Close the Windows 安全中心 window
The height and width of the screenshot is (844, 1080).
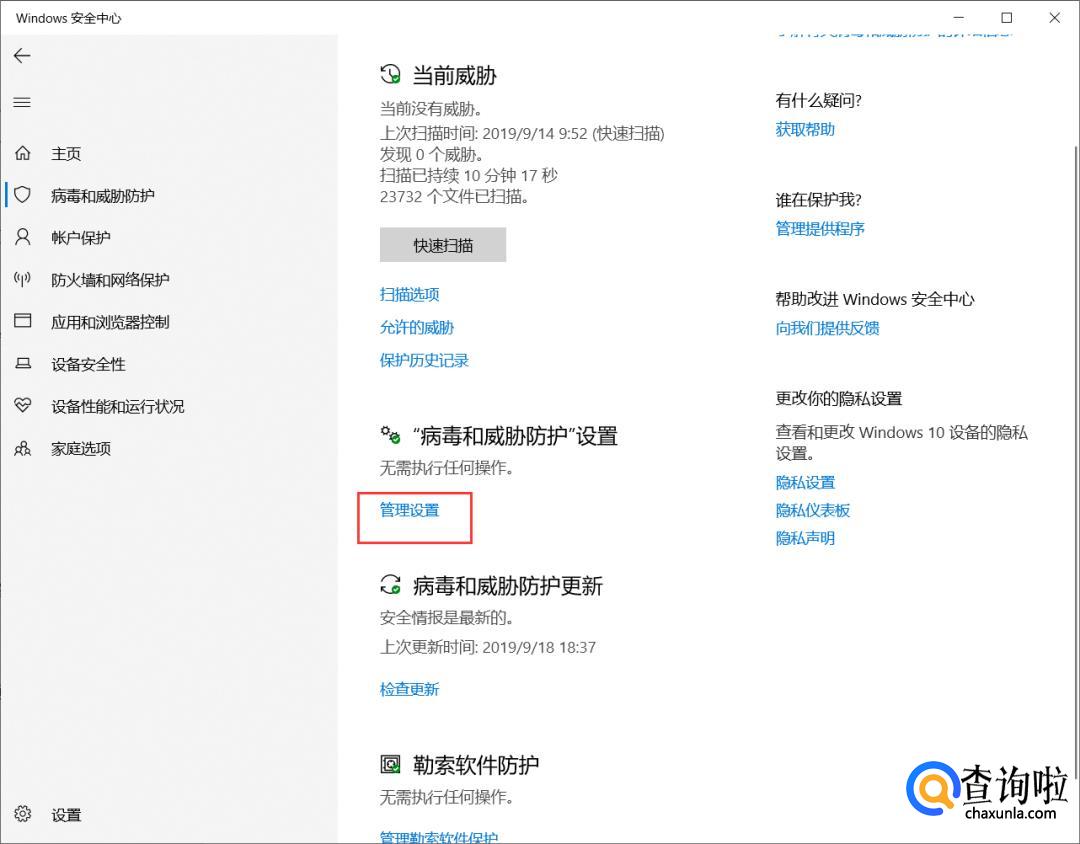pos(1055,18)
